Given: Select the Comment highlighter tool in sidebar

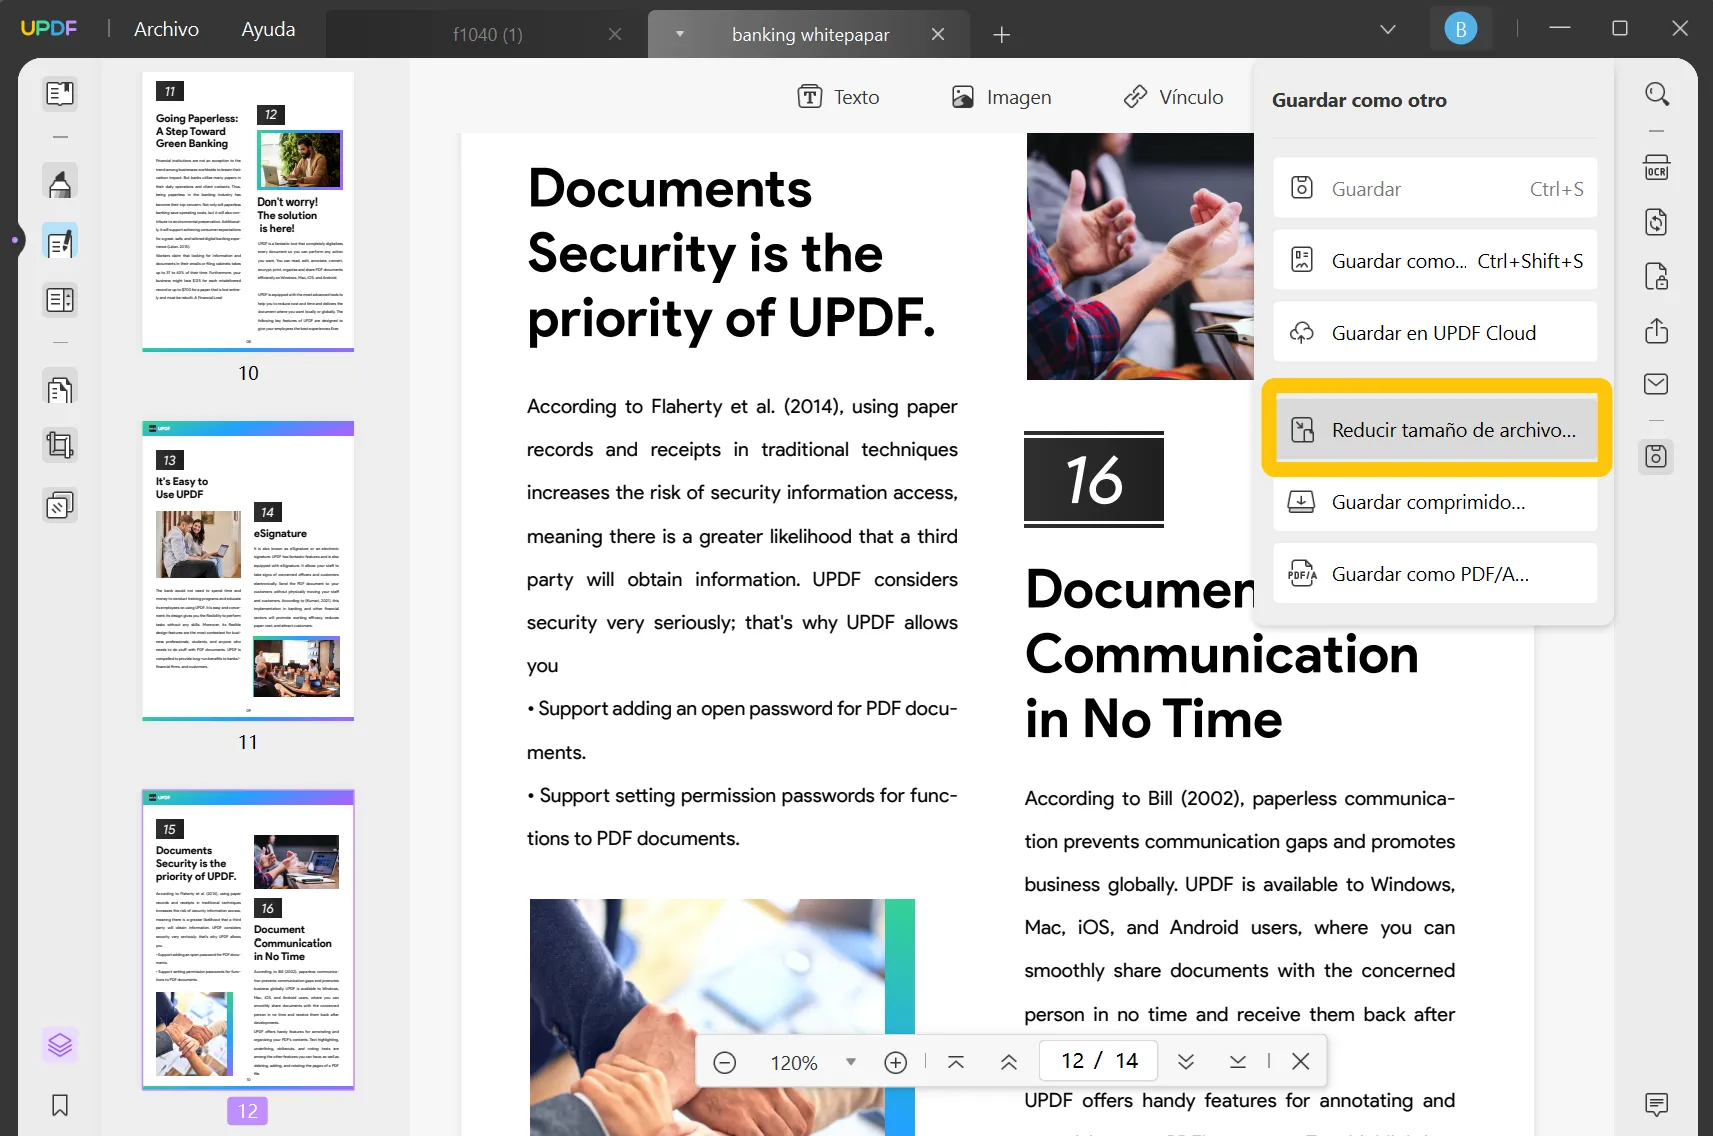Looking at the screenshot, I should 60,183.
